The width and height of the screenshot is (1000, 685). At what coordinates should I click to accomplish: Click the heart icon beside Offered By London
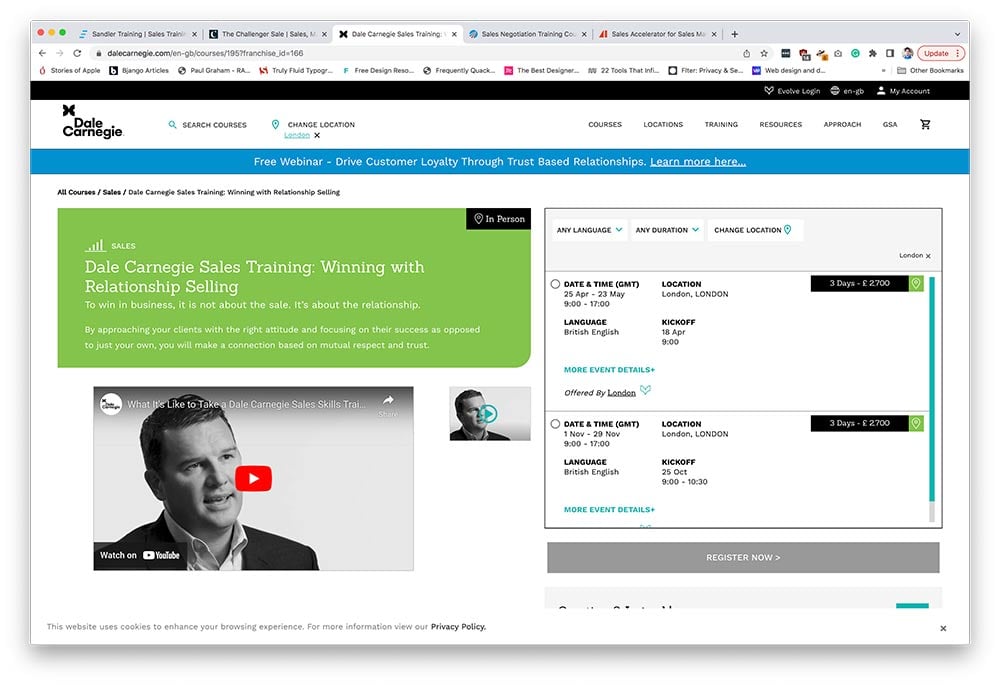click(x=645, y=390)
